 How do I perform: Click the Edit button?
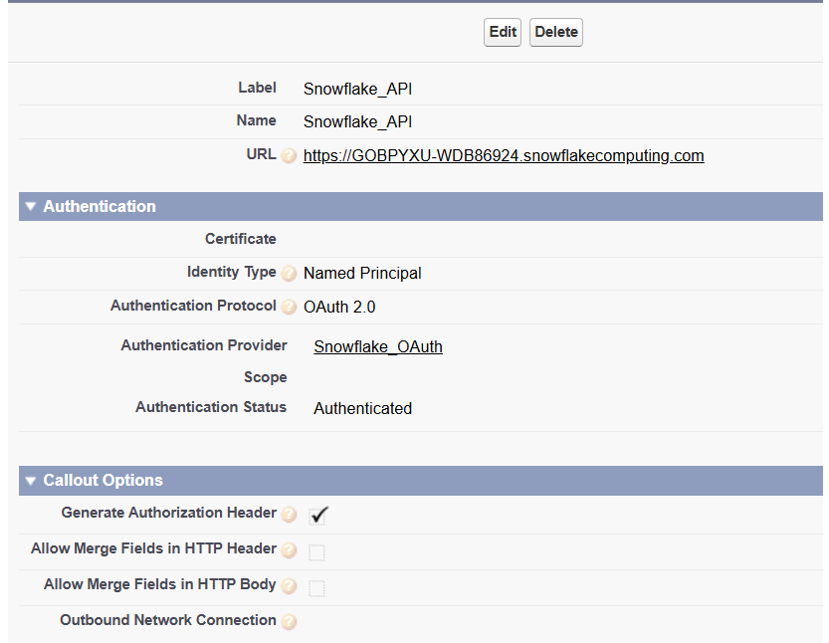(x=502, y=32)
